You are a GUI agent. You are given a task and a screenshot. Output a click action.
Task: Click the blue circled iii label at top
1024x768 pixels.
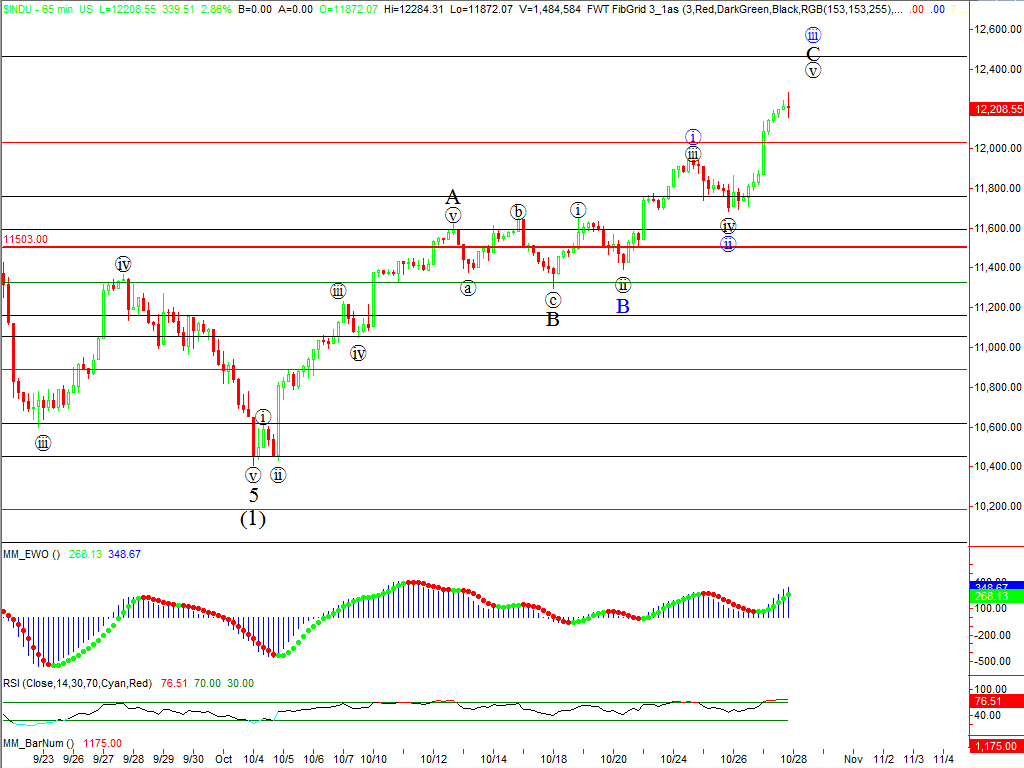tap(813, 35)
